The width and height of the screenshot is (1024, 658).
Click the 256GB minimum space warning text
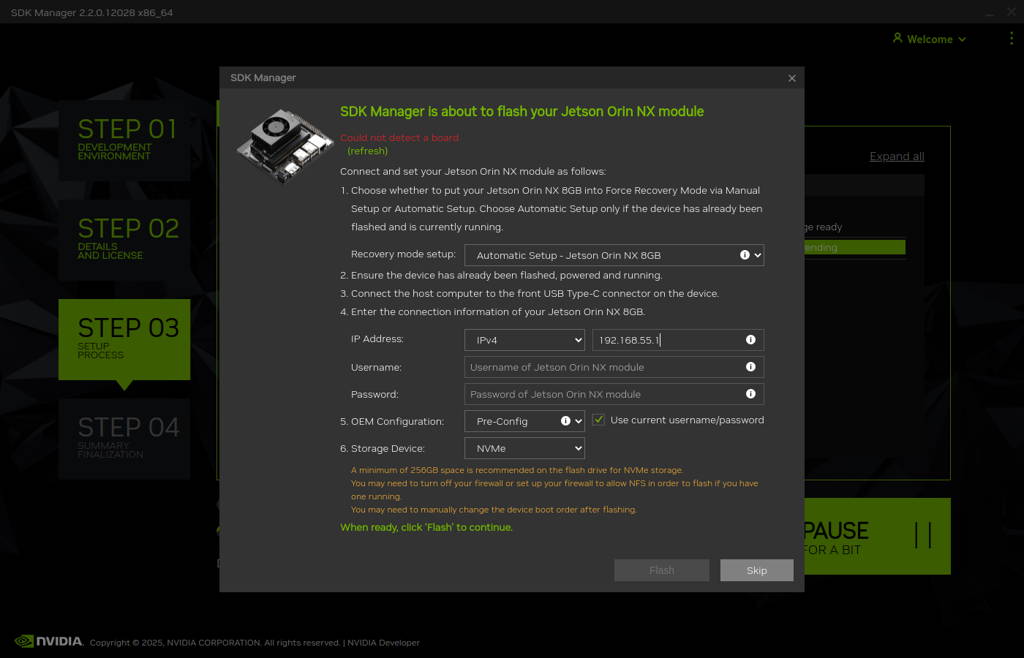pyautogui.click(x=517, y=470)
